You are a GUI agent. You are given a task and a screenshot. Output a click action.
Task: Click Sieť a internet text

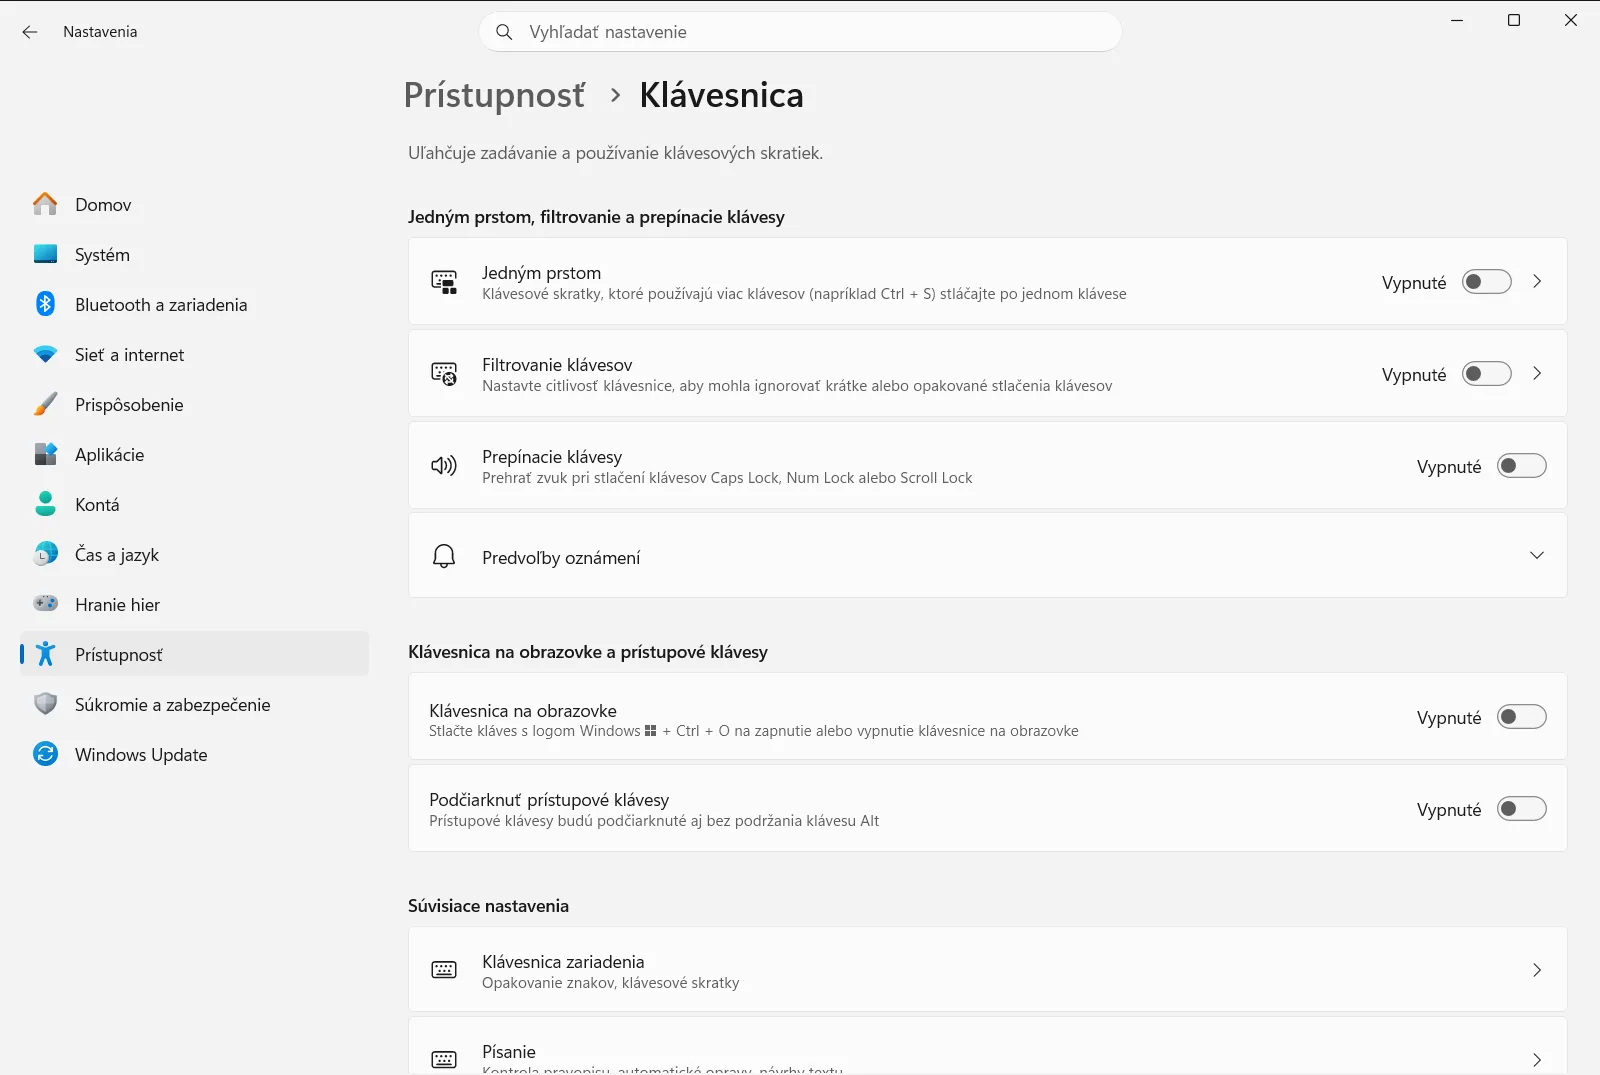(130, 355)
